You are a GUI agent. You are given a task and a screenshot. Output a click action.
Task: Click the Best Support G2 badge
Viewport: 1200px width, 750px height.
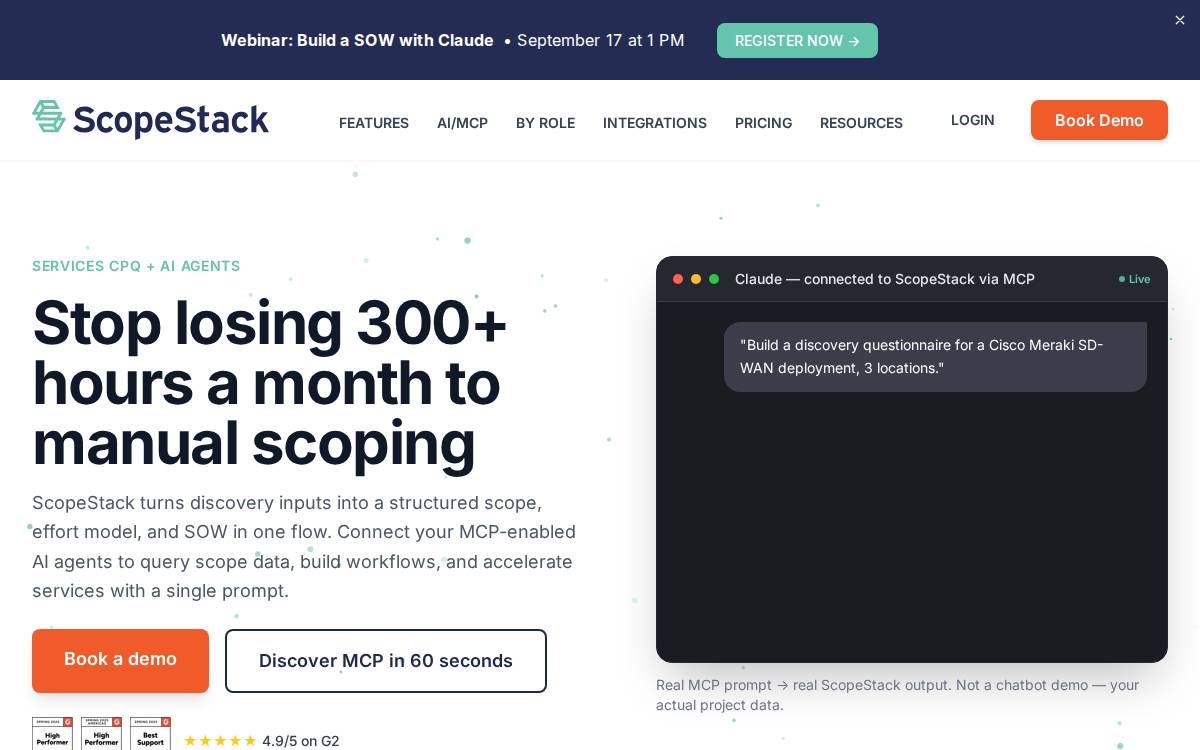pos(150,733)
